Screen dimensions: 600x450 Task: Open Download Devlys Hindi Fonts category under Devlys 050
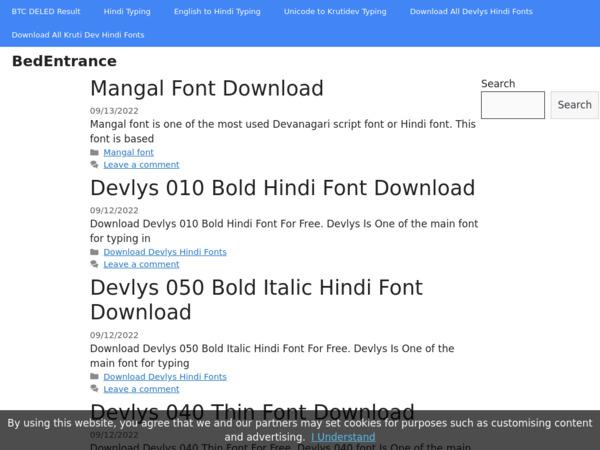(165, 377)
